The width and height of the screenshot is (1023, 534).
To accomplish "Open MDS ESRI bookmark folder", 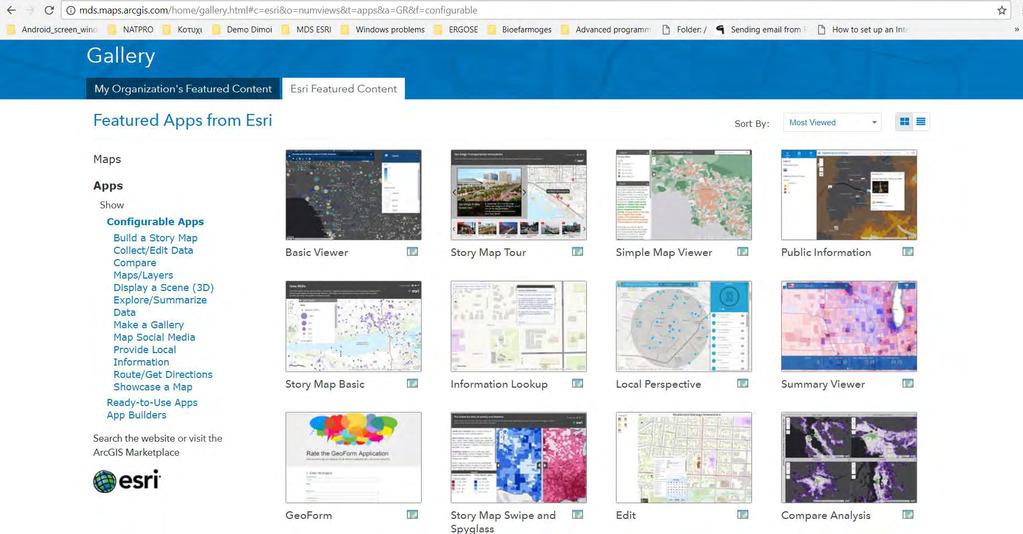I will [307, 29].
